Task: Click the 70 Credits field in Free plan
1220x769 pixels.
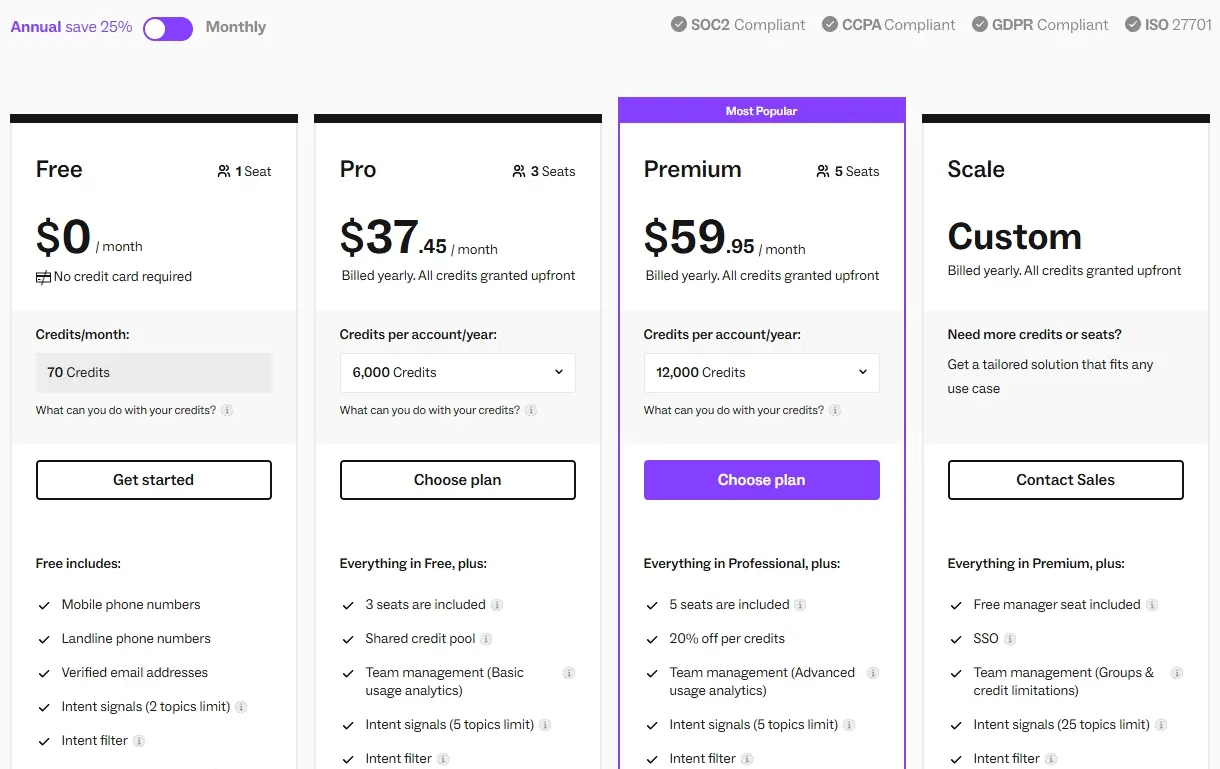Action: point(153,372)
